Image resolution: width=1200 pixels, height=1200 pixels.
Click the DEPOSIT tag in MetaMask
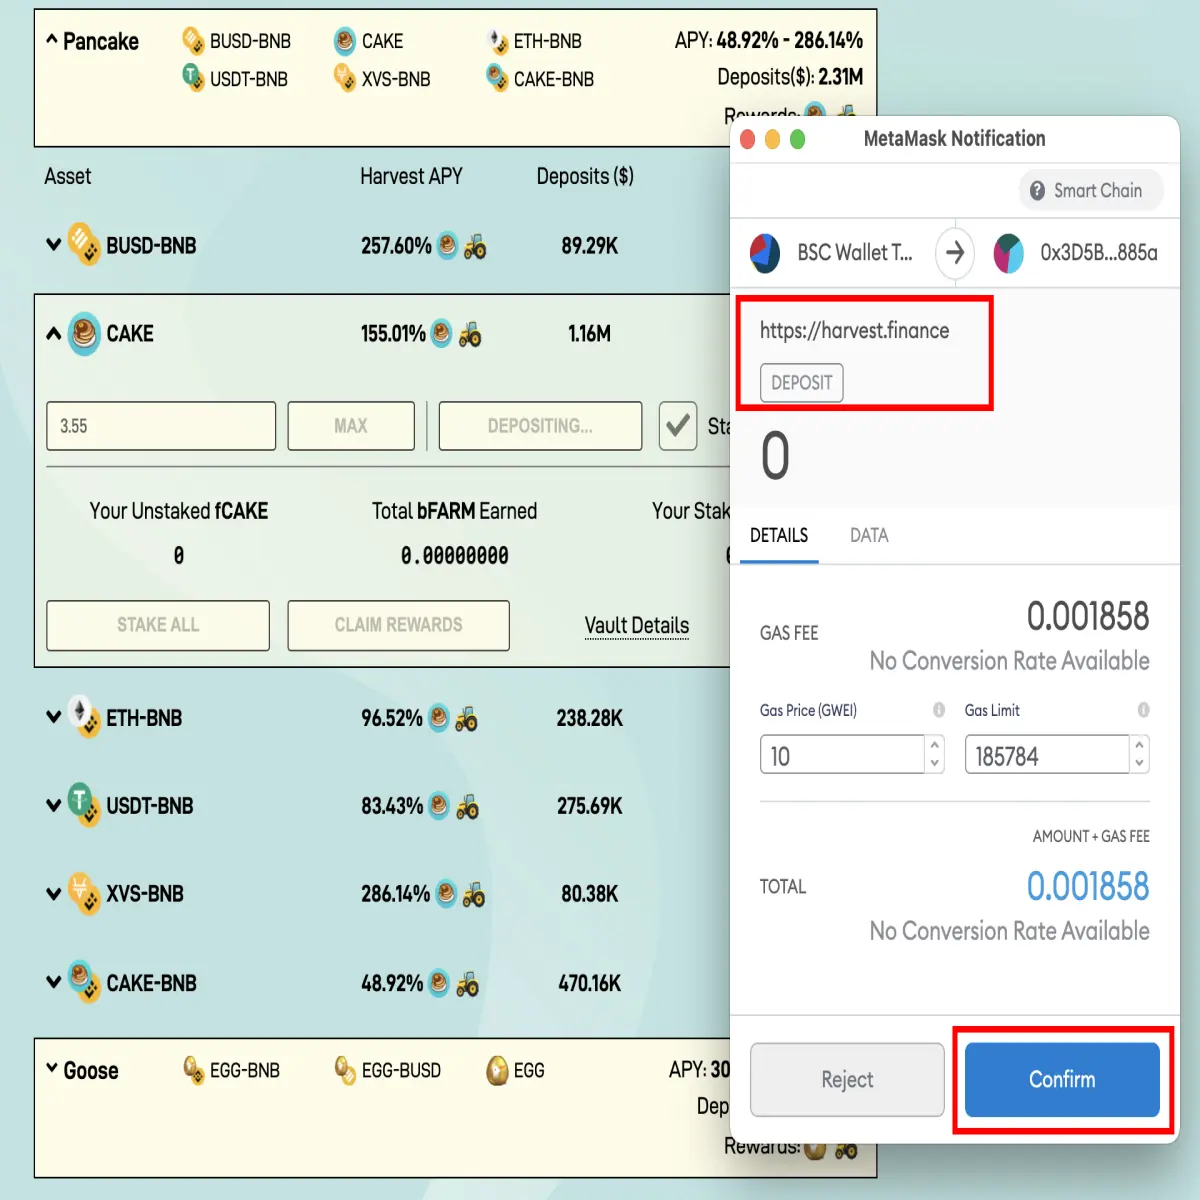click(802, 383)
